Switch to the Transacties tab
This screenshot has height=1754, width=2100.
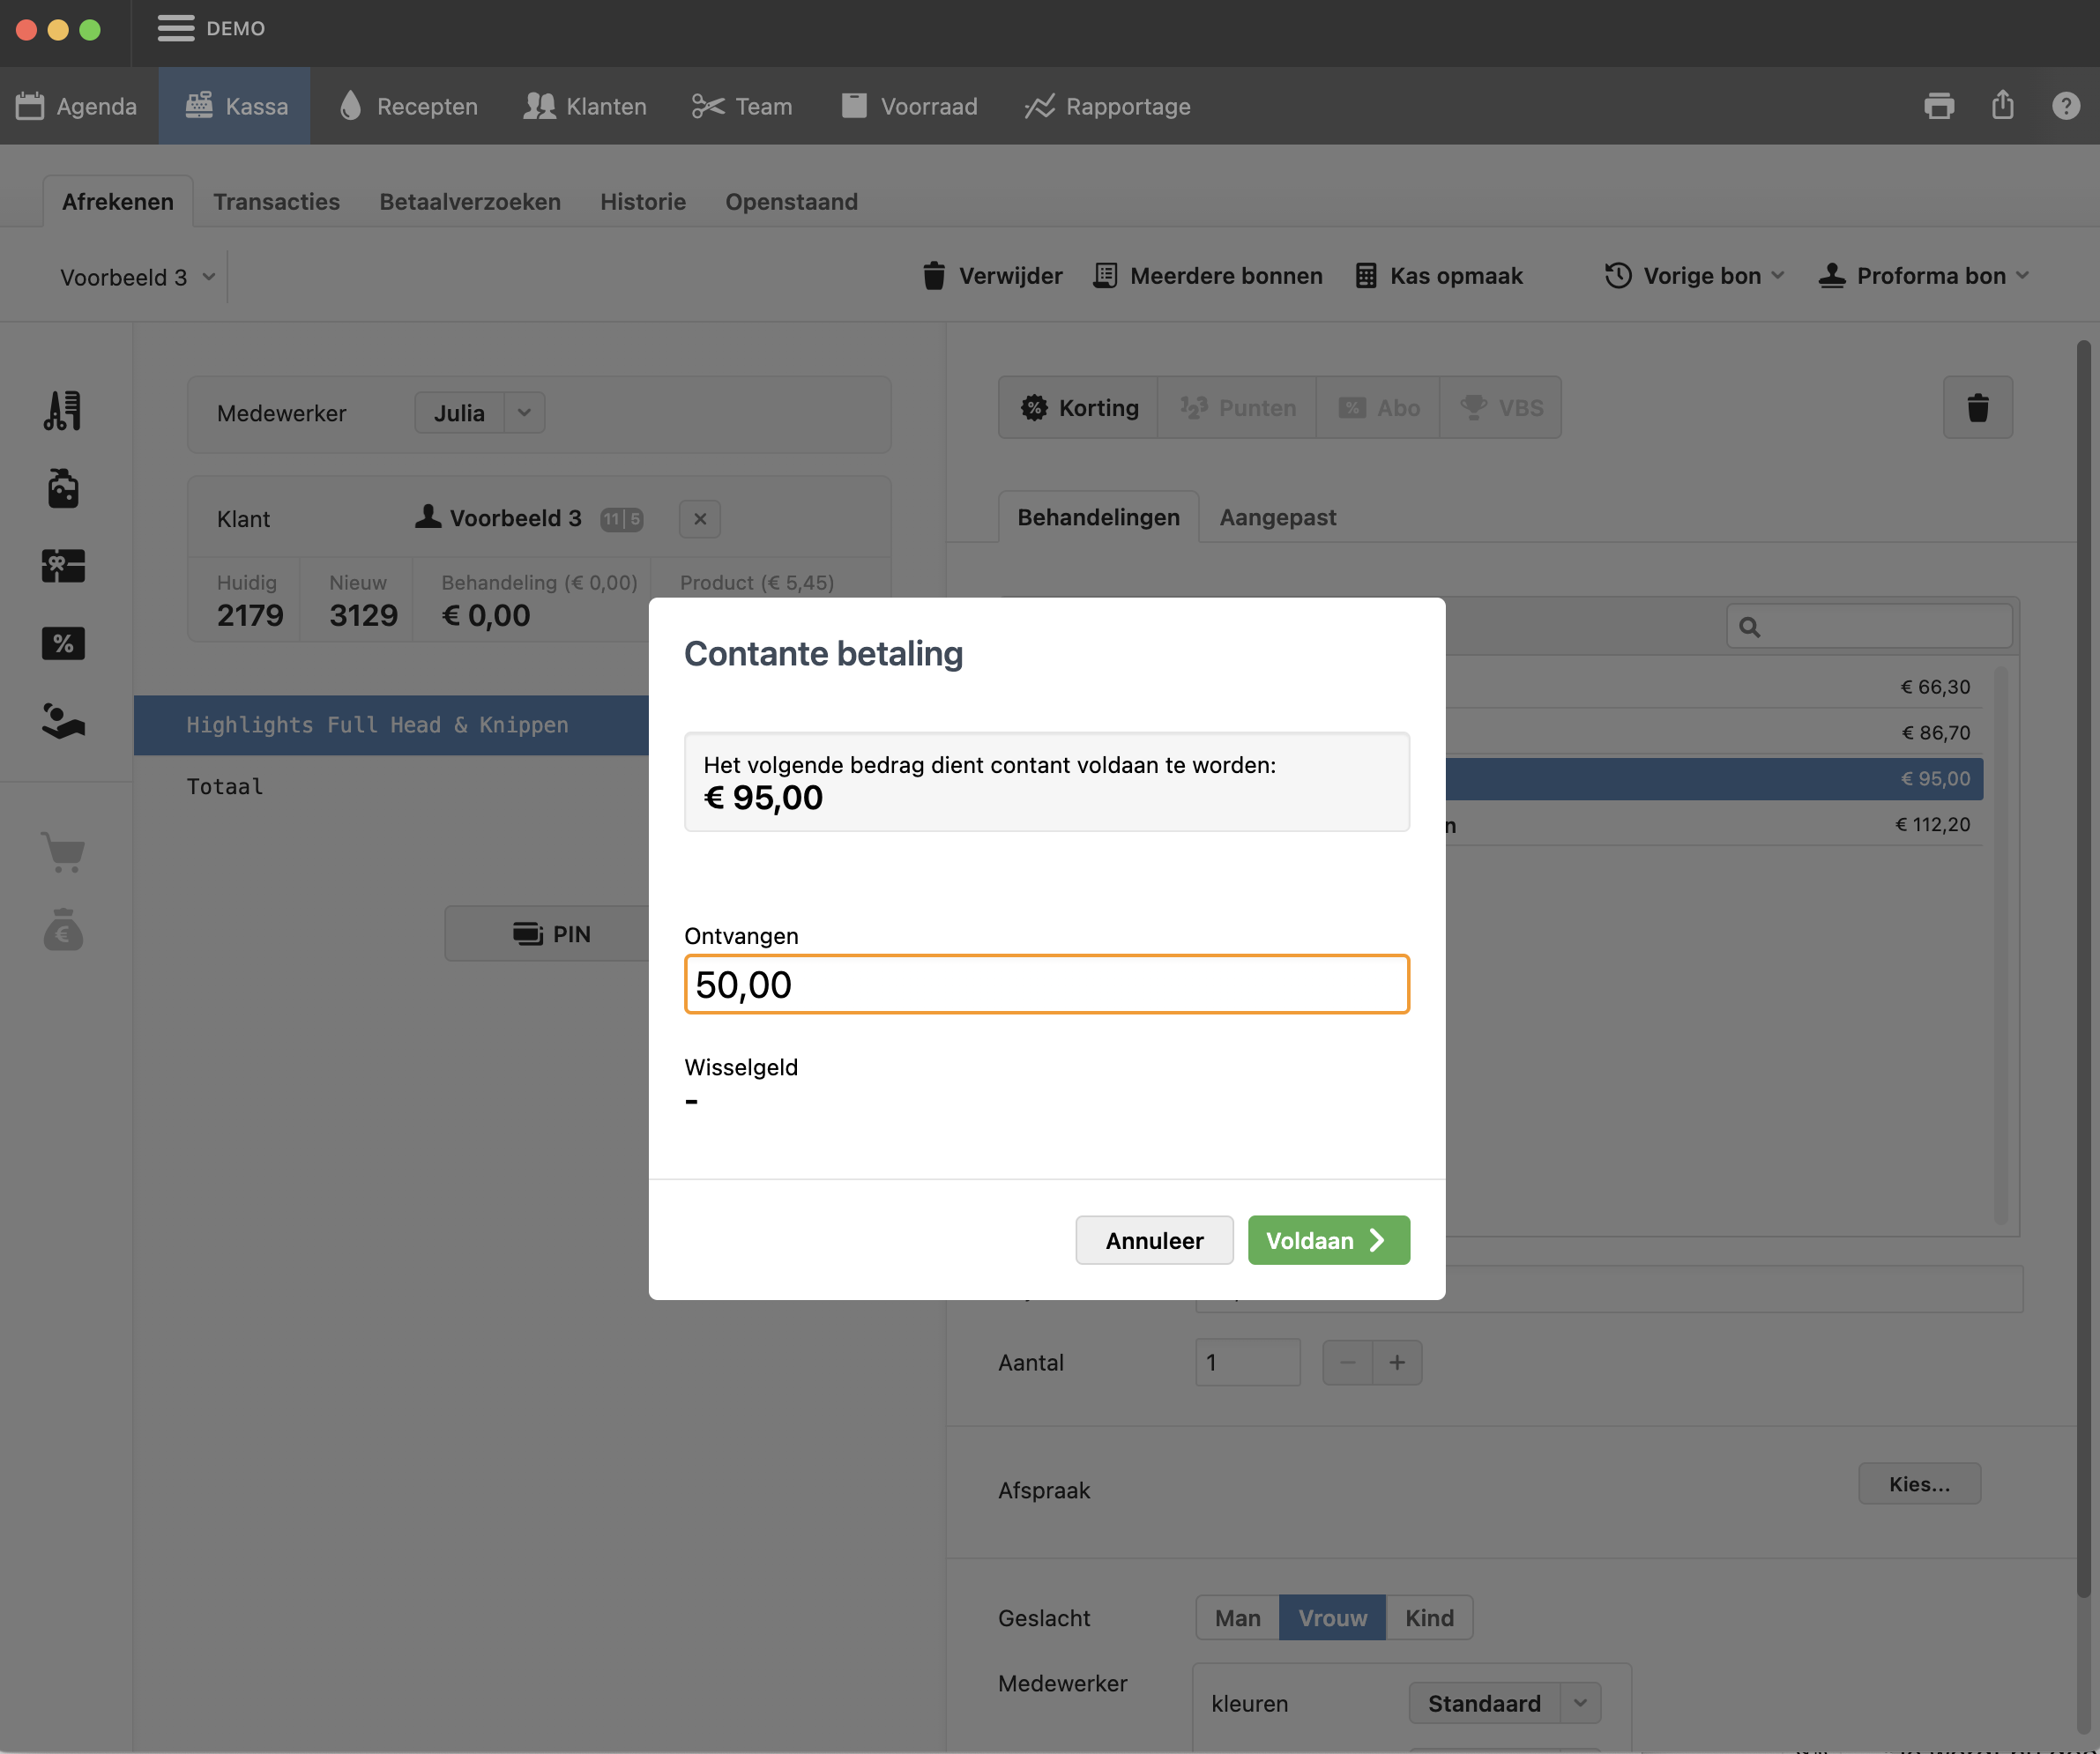tap(276, 202)
